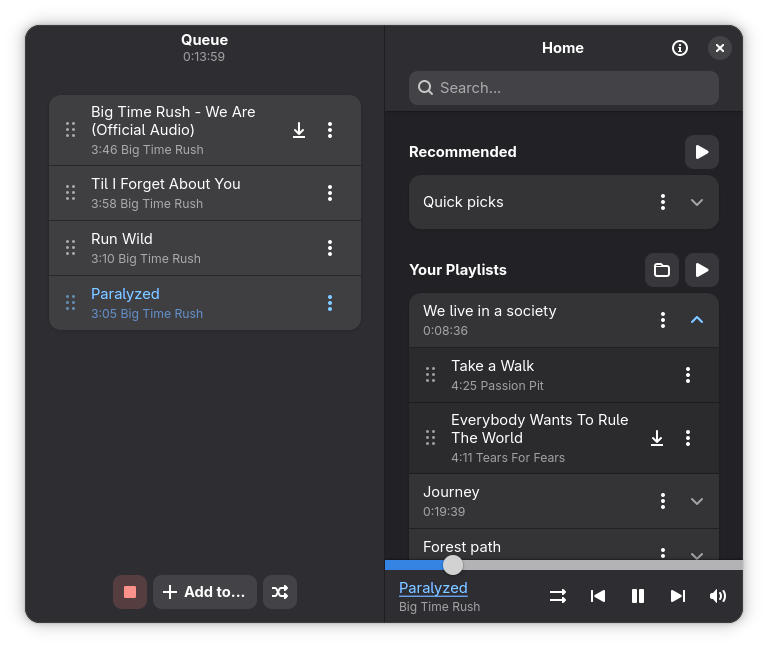Toggle repeat mode in player

[x=557, y=596]
